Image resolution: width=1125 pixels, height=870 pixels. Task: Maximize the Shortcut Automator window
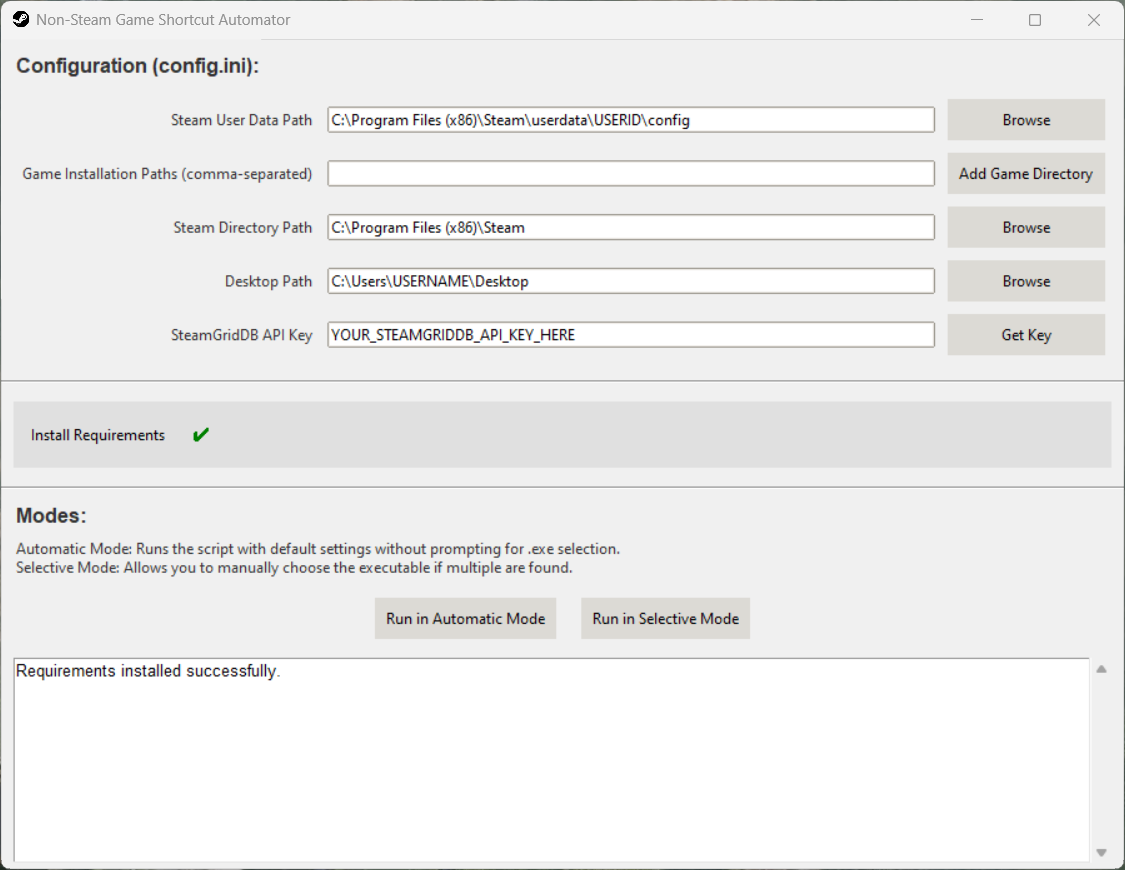pyautogui.click(x=1035, y=19)
